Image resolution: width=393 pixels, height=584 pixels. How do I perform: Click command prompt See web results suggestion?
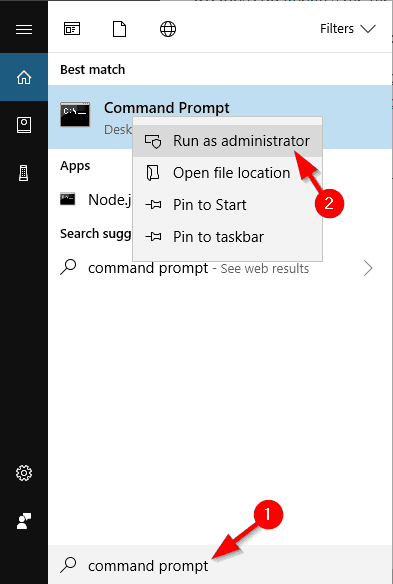216,268
